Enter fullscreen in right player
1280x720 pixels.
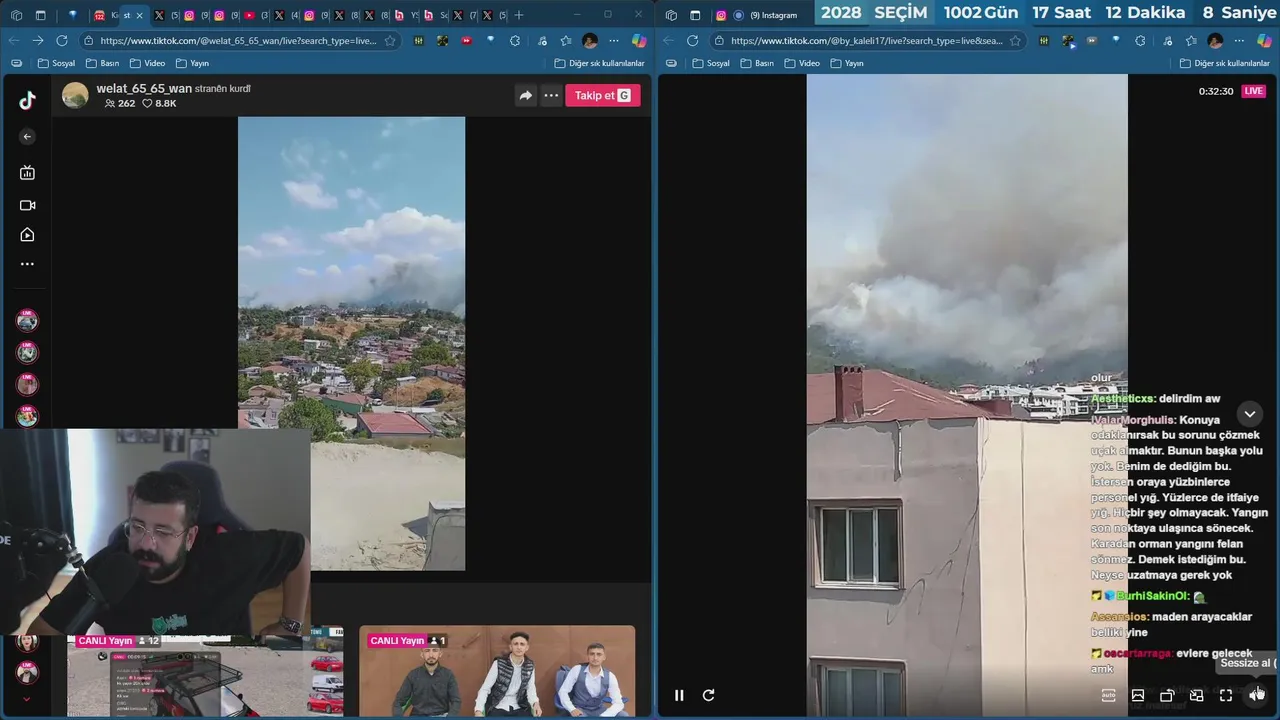pyautogui.click(x=1226, y=695)
